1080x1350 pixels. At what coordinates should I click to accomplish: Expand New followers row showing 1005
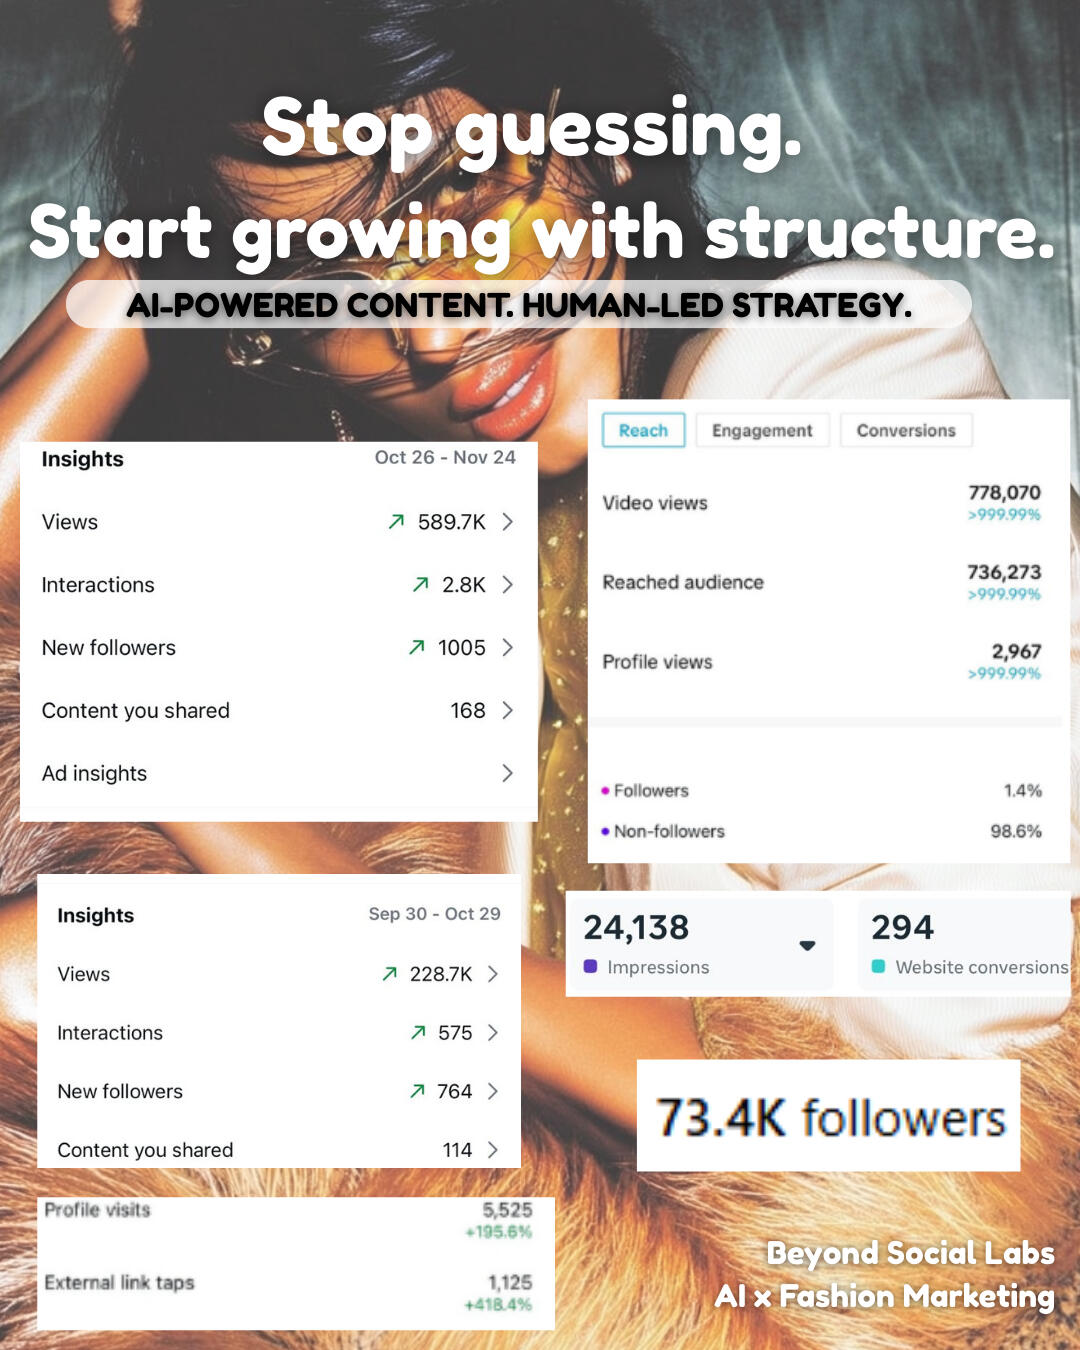click(x=508, y=648)
